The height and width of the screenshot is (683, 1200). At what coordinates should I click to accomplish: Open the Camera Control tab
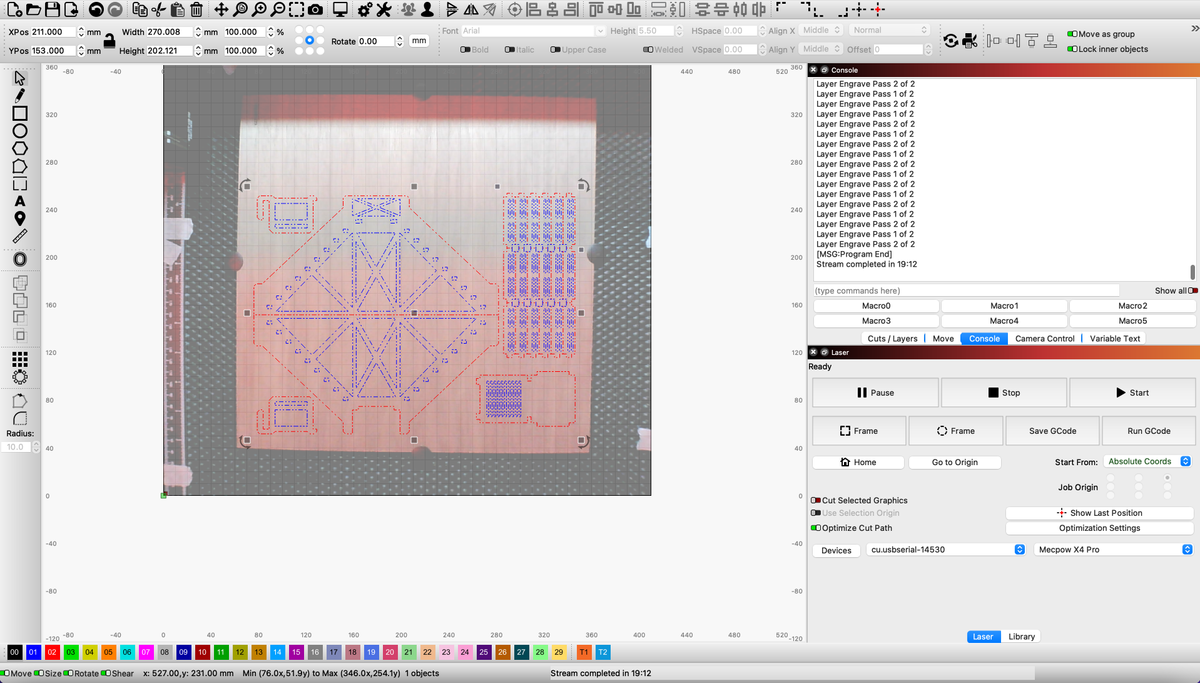point(1044,338)
